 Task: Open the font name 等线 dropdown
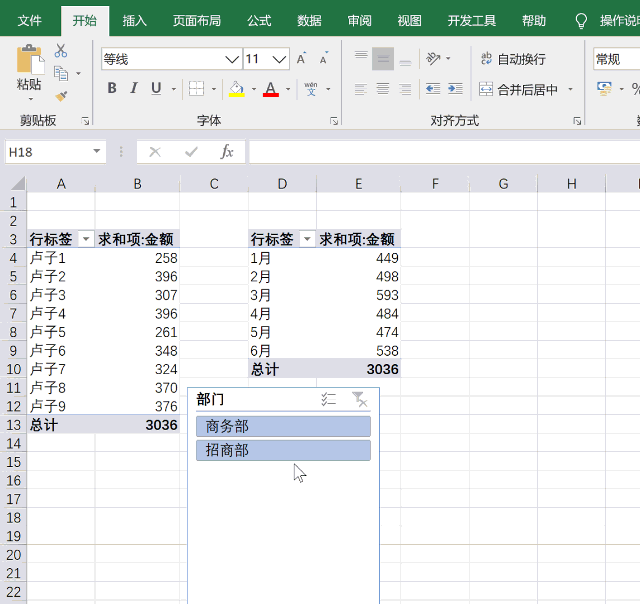pyautogui.click(x=232, y=60)
